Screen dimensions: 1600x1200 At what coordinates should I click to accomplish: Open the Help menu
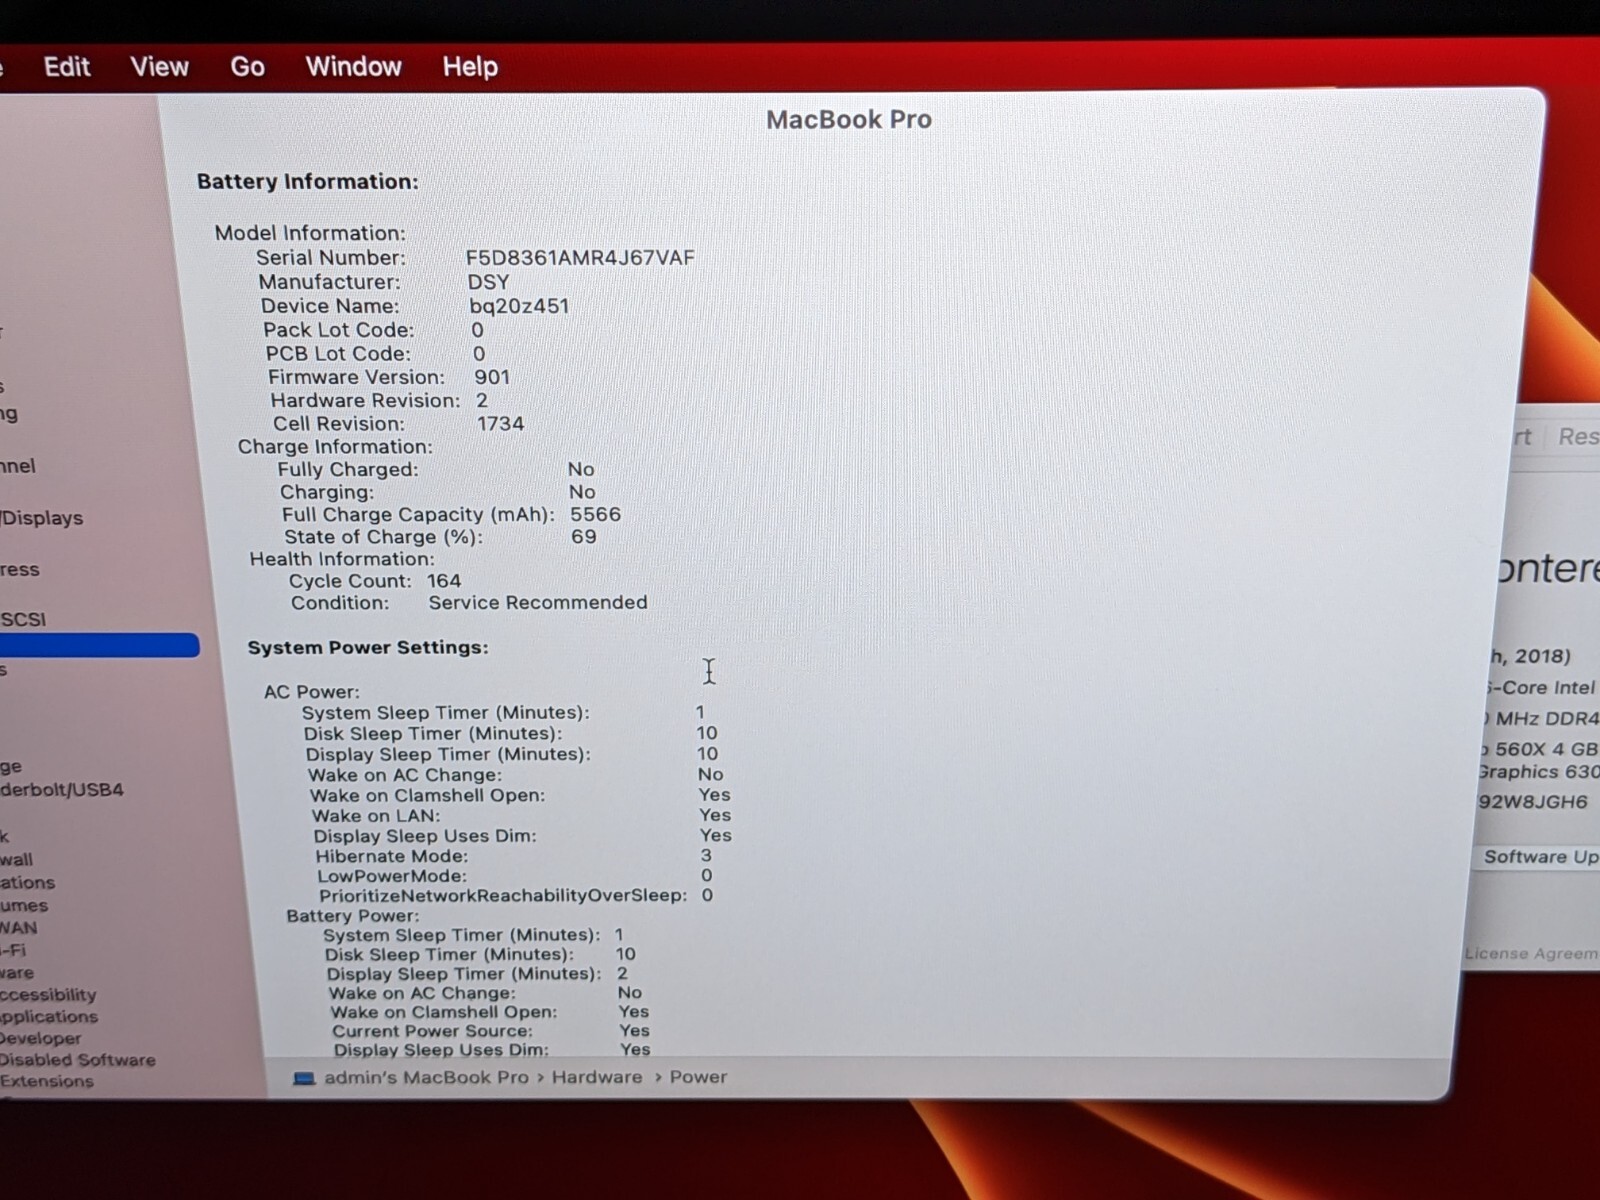470,67
